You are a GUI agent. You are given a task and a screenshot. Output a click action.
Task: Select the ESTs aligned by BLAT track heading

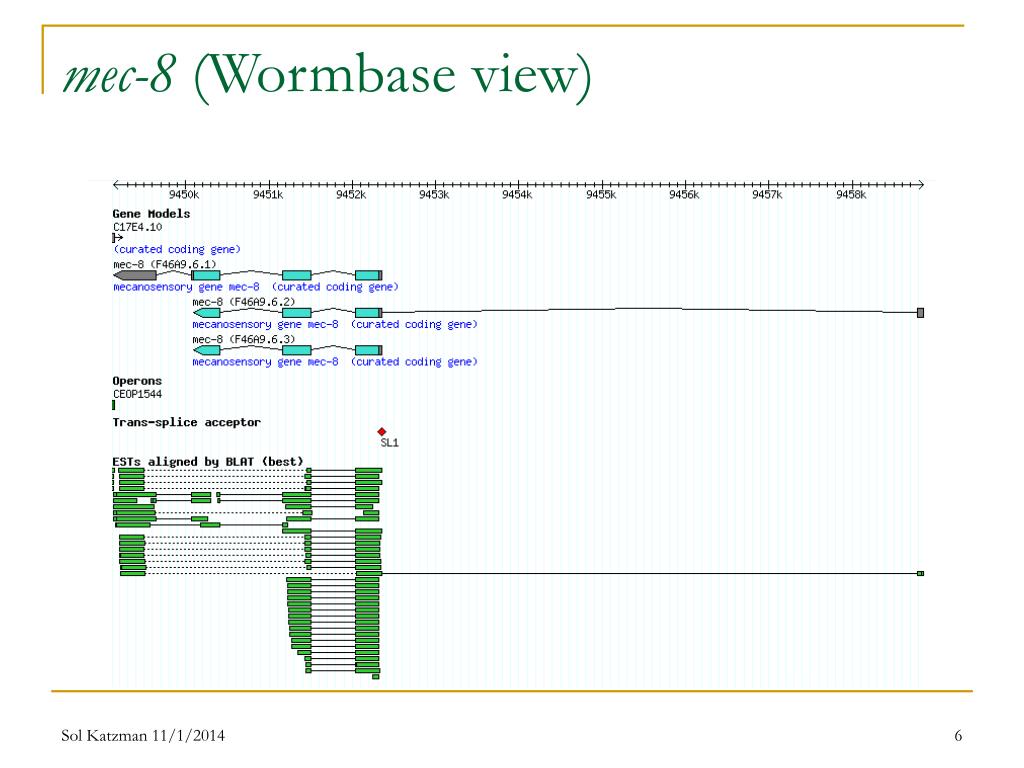pos(208,462)
